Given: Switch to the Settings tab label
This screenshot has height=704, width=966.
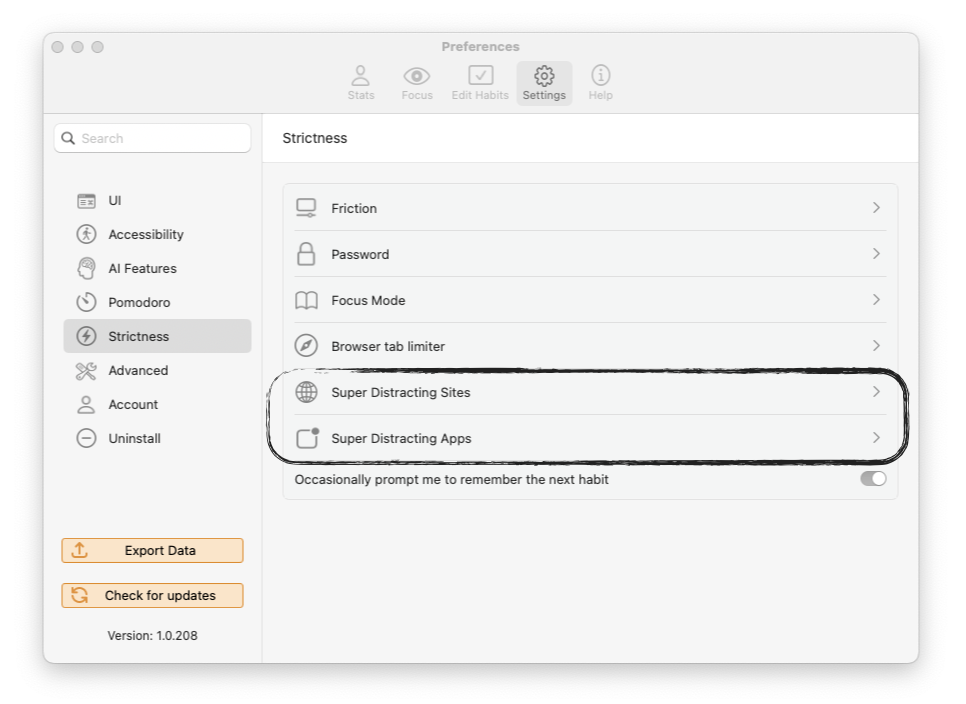Looking at the screenshot, I should (544, 95).
